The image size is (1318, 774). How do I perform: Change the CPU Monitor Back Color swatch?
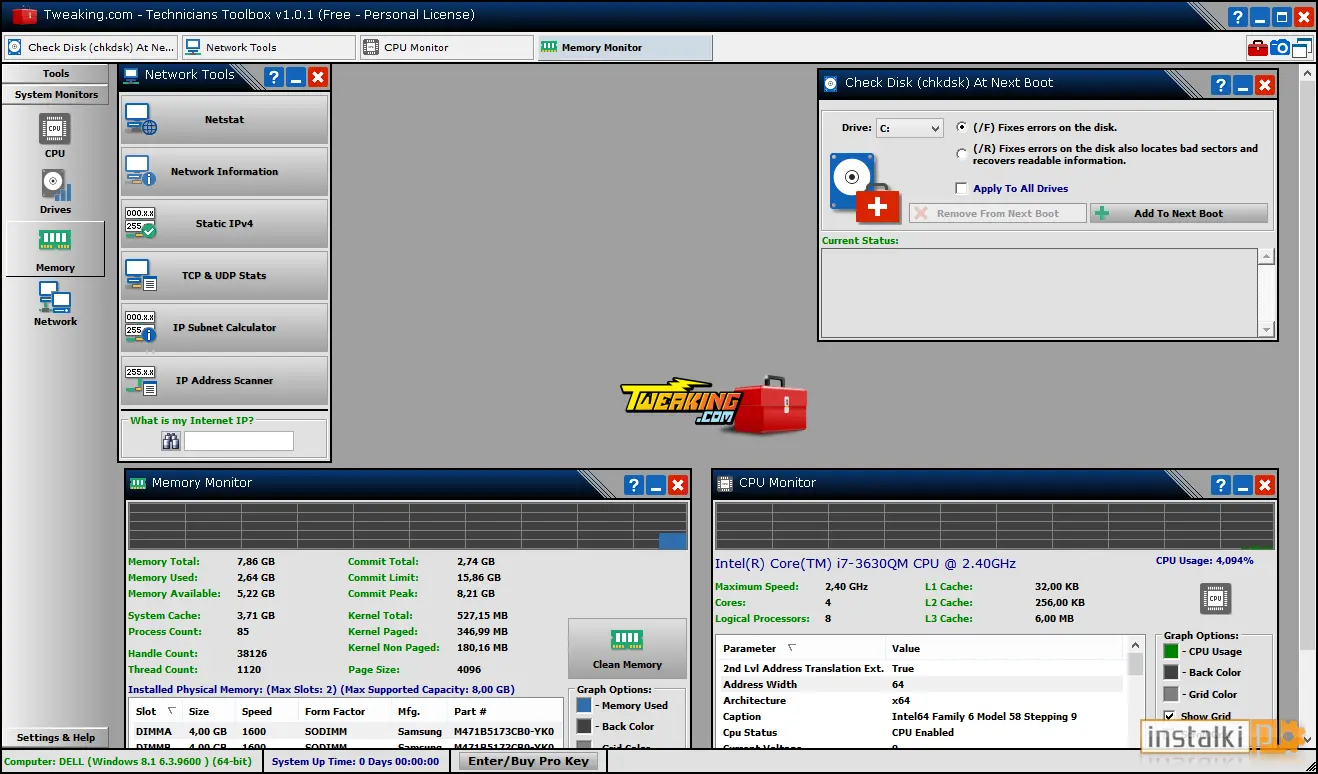click(x=1171, y=673)
